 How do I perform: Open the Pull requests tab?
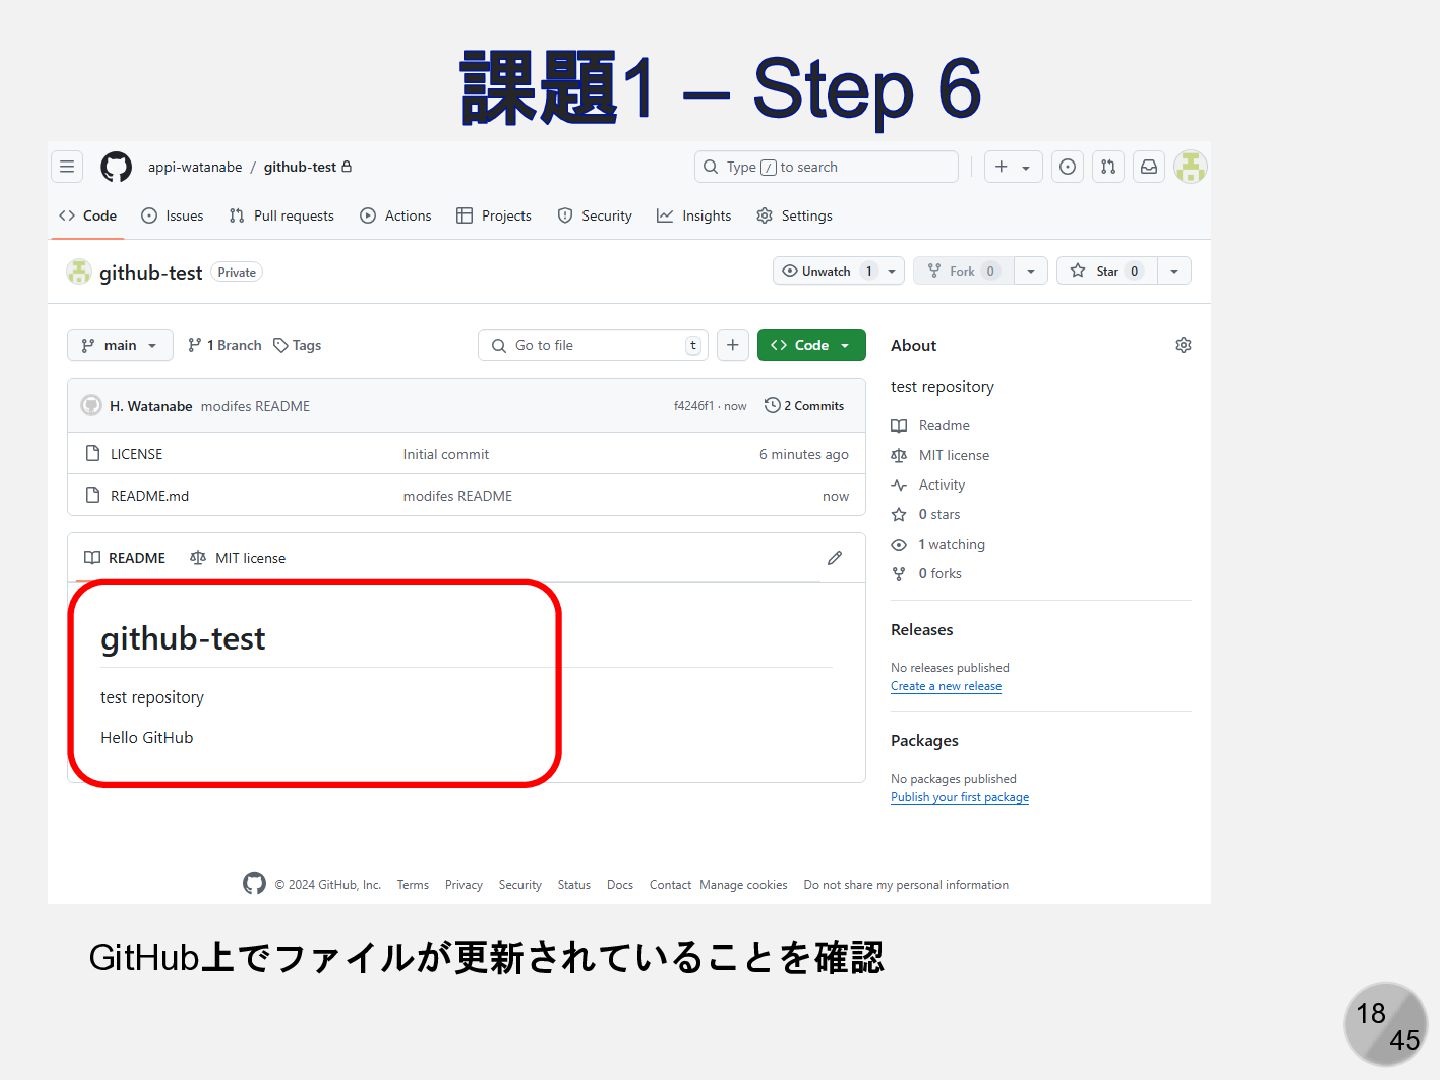tap(282, 216)
